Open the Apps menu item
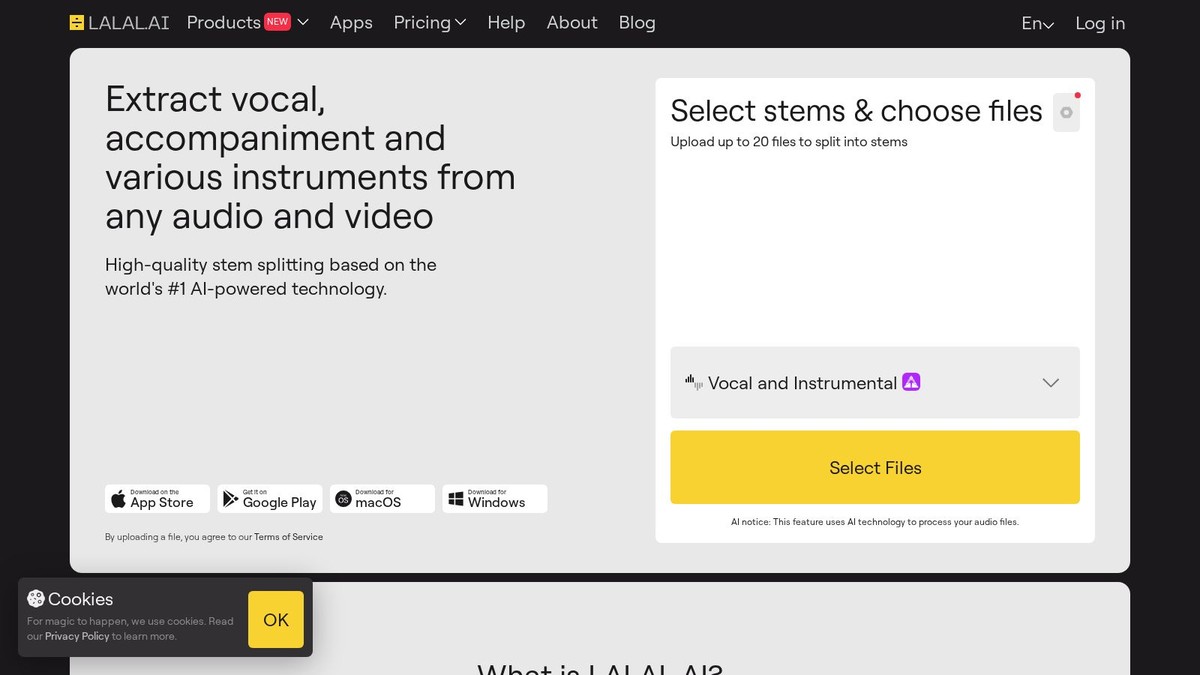Image resolution: width=1200 pixels, height=675 pixels. point(351,22)
